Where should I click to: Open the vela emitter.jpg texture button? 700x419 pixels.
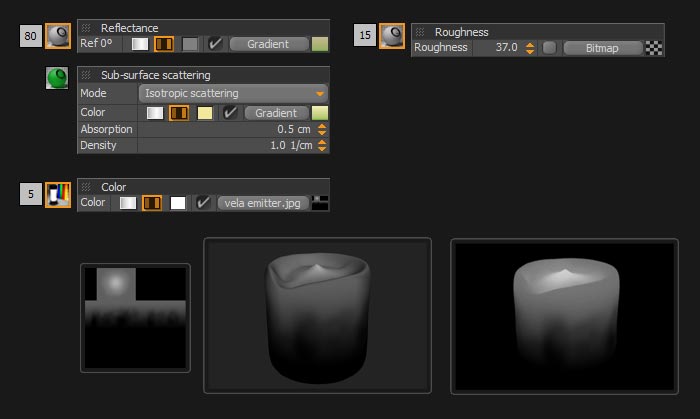point(262,202)
